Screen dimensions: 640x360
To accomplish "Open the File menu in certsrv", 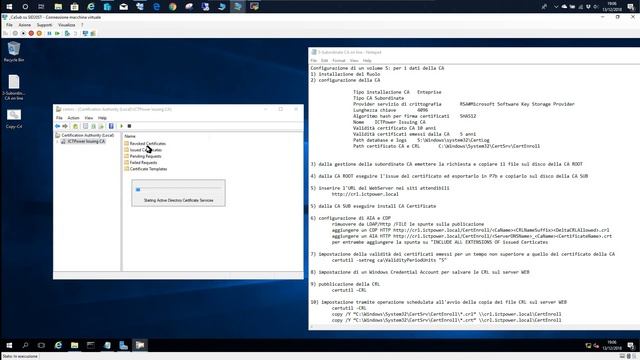I will [x=59, y=118].
